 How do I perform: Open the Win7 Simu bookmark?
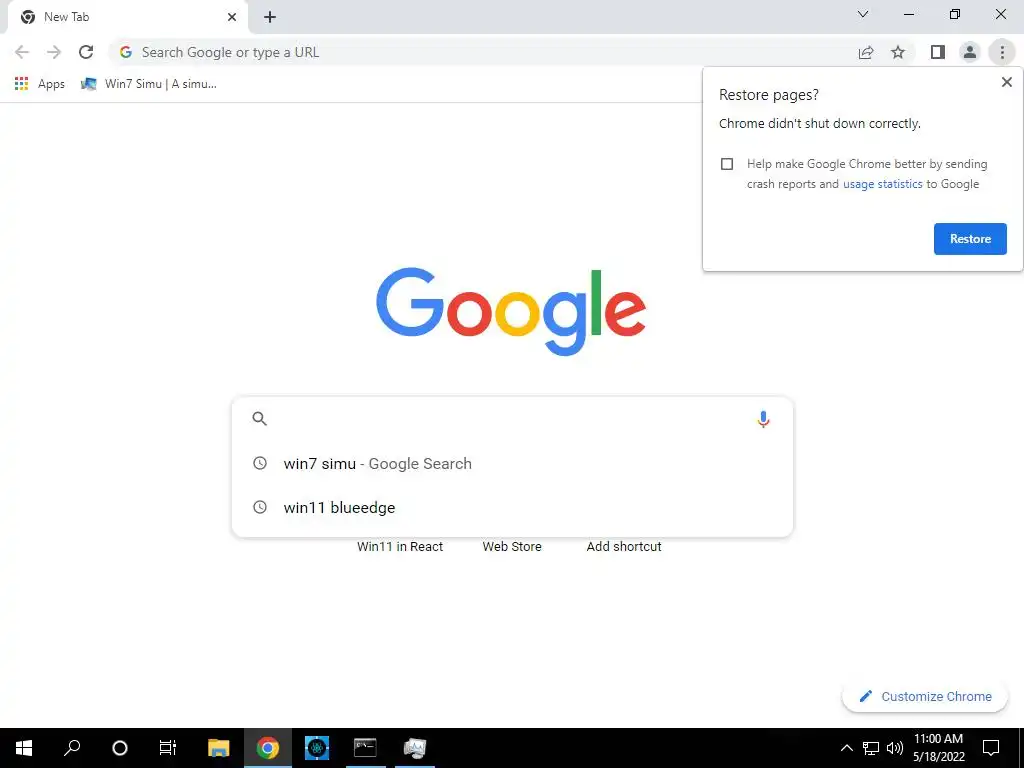click(148, 84)
